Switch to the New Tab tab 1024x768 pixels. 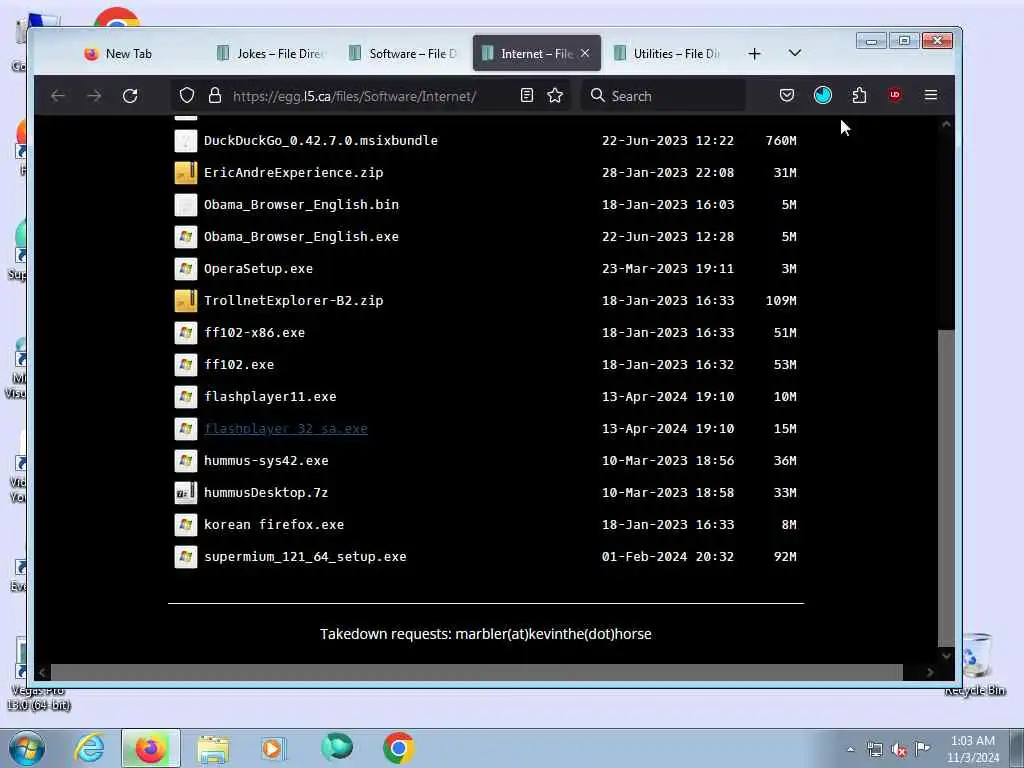pos(128,54)
